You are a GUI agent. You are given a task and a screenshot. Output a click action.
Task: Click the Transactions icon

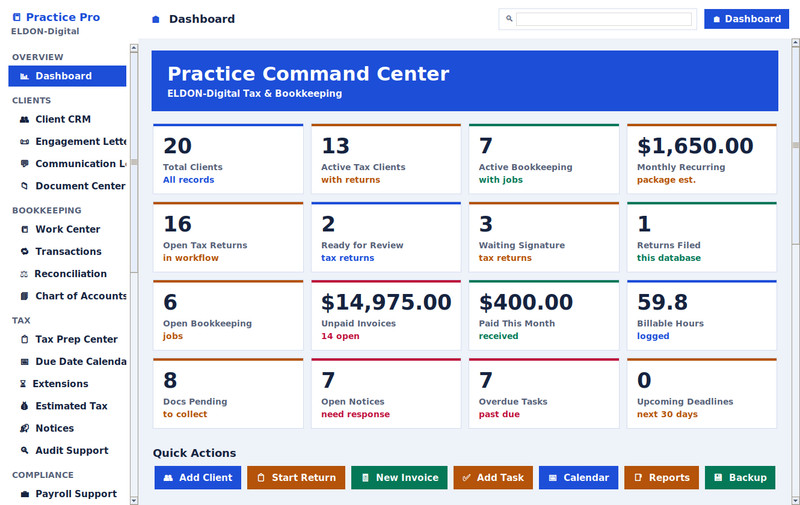pos(24,251)
